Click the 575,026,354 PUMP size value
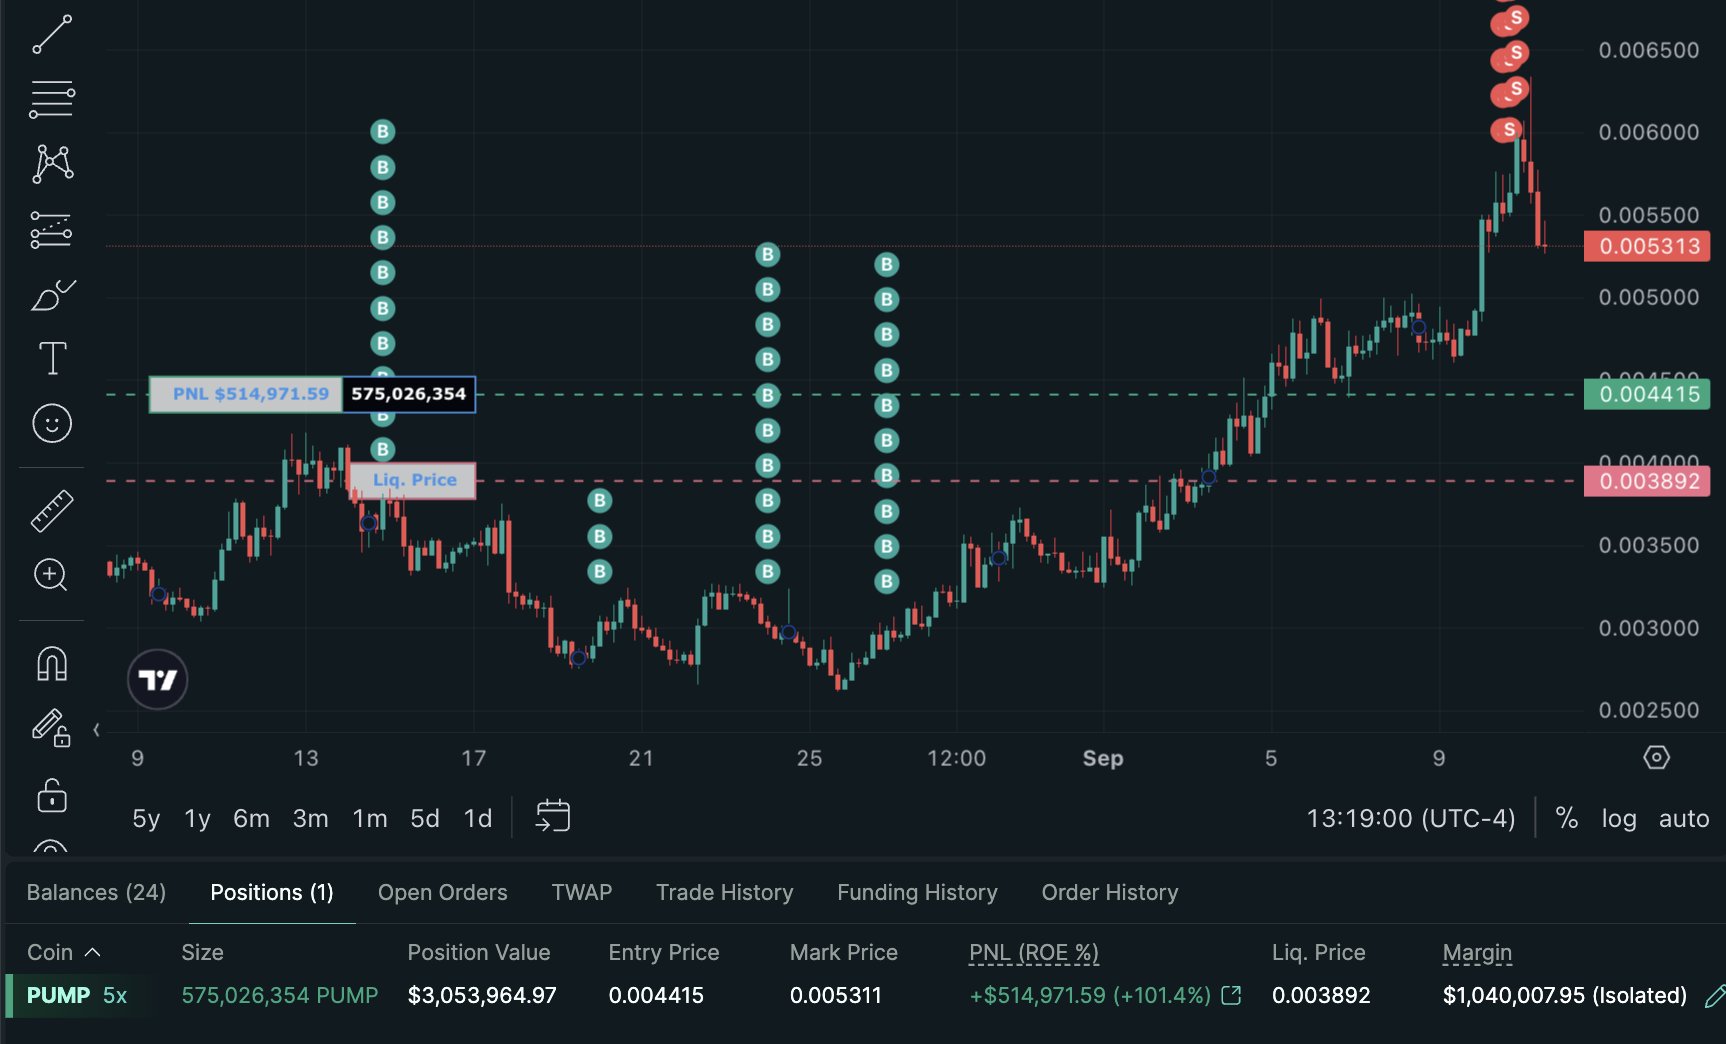 click(280, 995)
